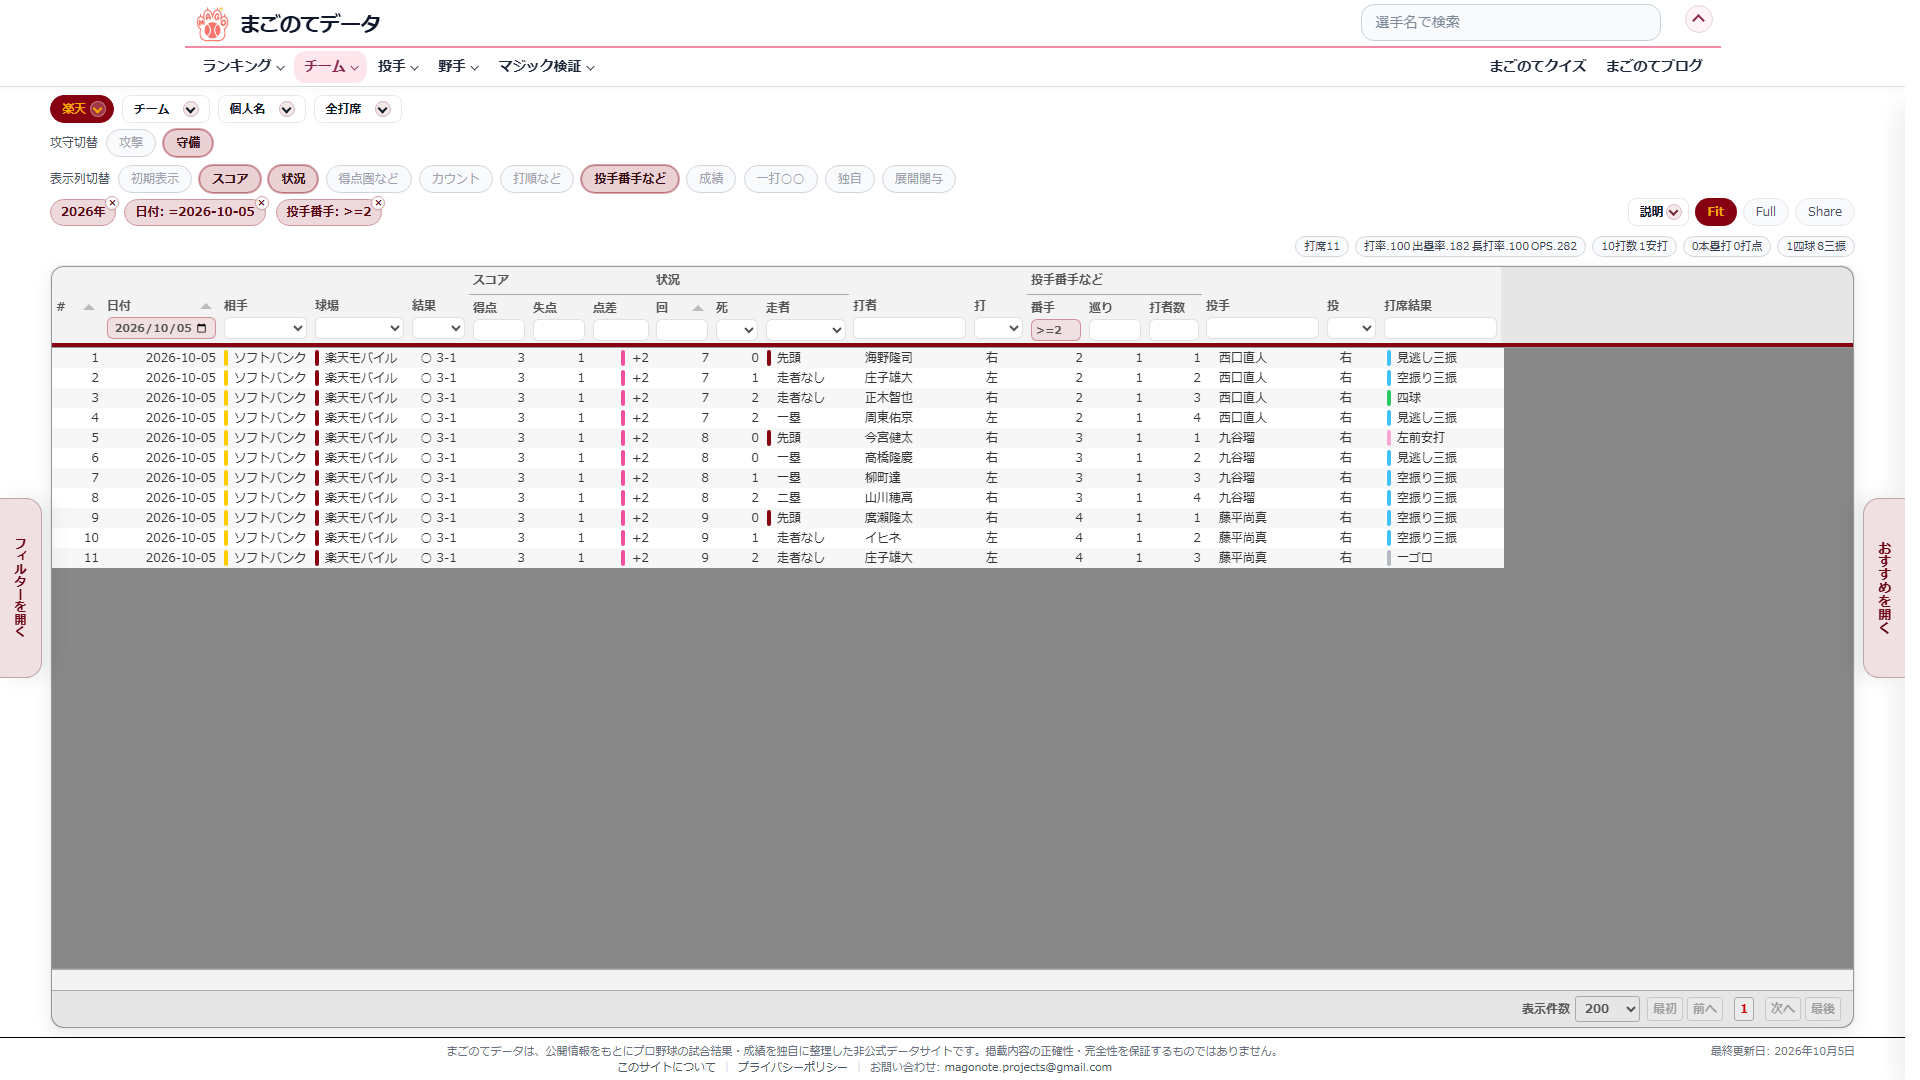The image size is (1920, 1080).
Task: Click the paw logo icon
Action: [x=212, y=23]
